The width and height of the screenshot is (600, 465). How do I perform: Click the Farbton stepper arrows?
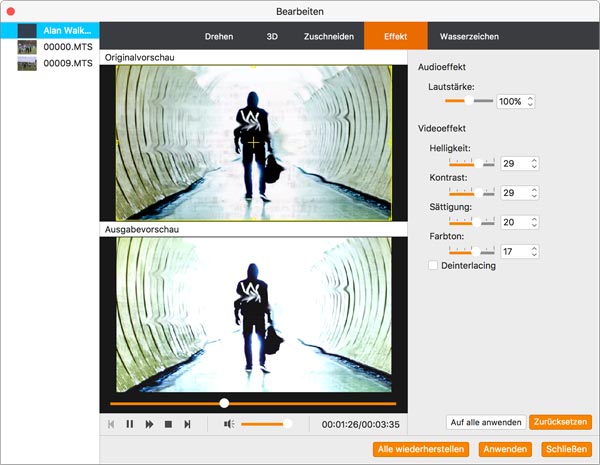[x=534, y=251]
